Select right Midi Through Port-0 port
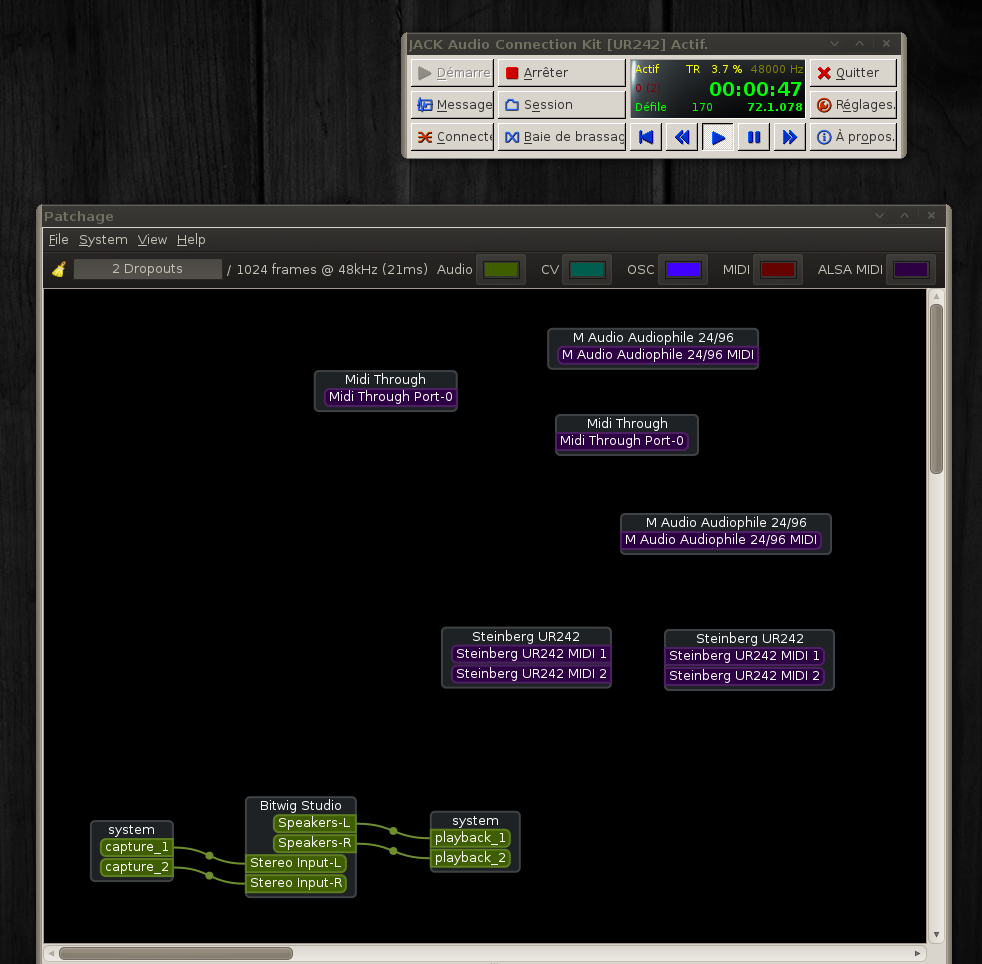The image size is (982, 964). 622,441
